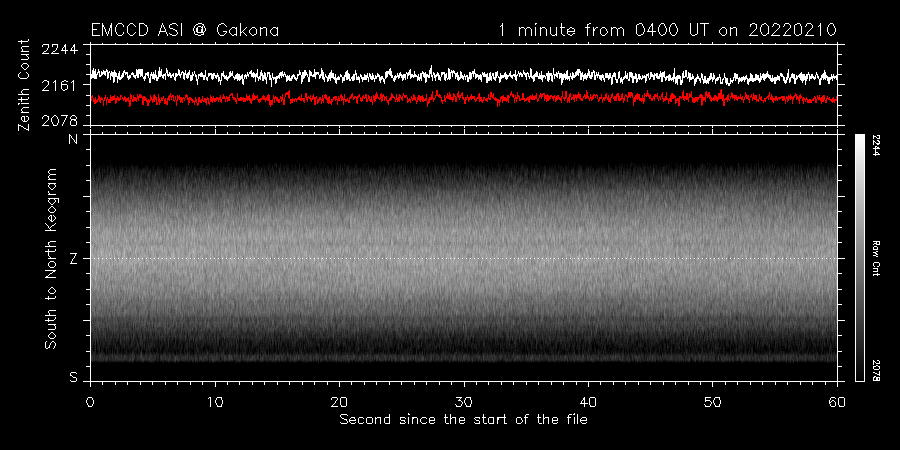The image size is (900, 450).
Task: Click the 20 second tick label
Action: [x=339, y=401]
